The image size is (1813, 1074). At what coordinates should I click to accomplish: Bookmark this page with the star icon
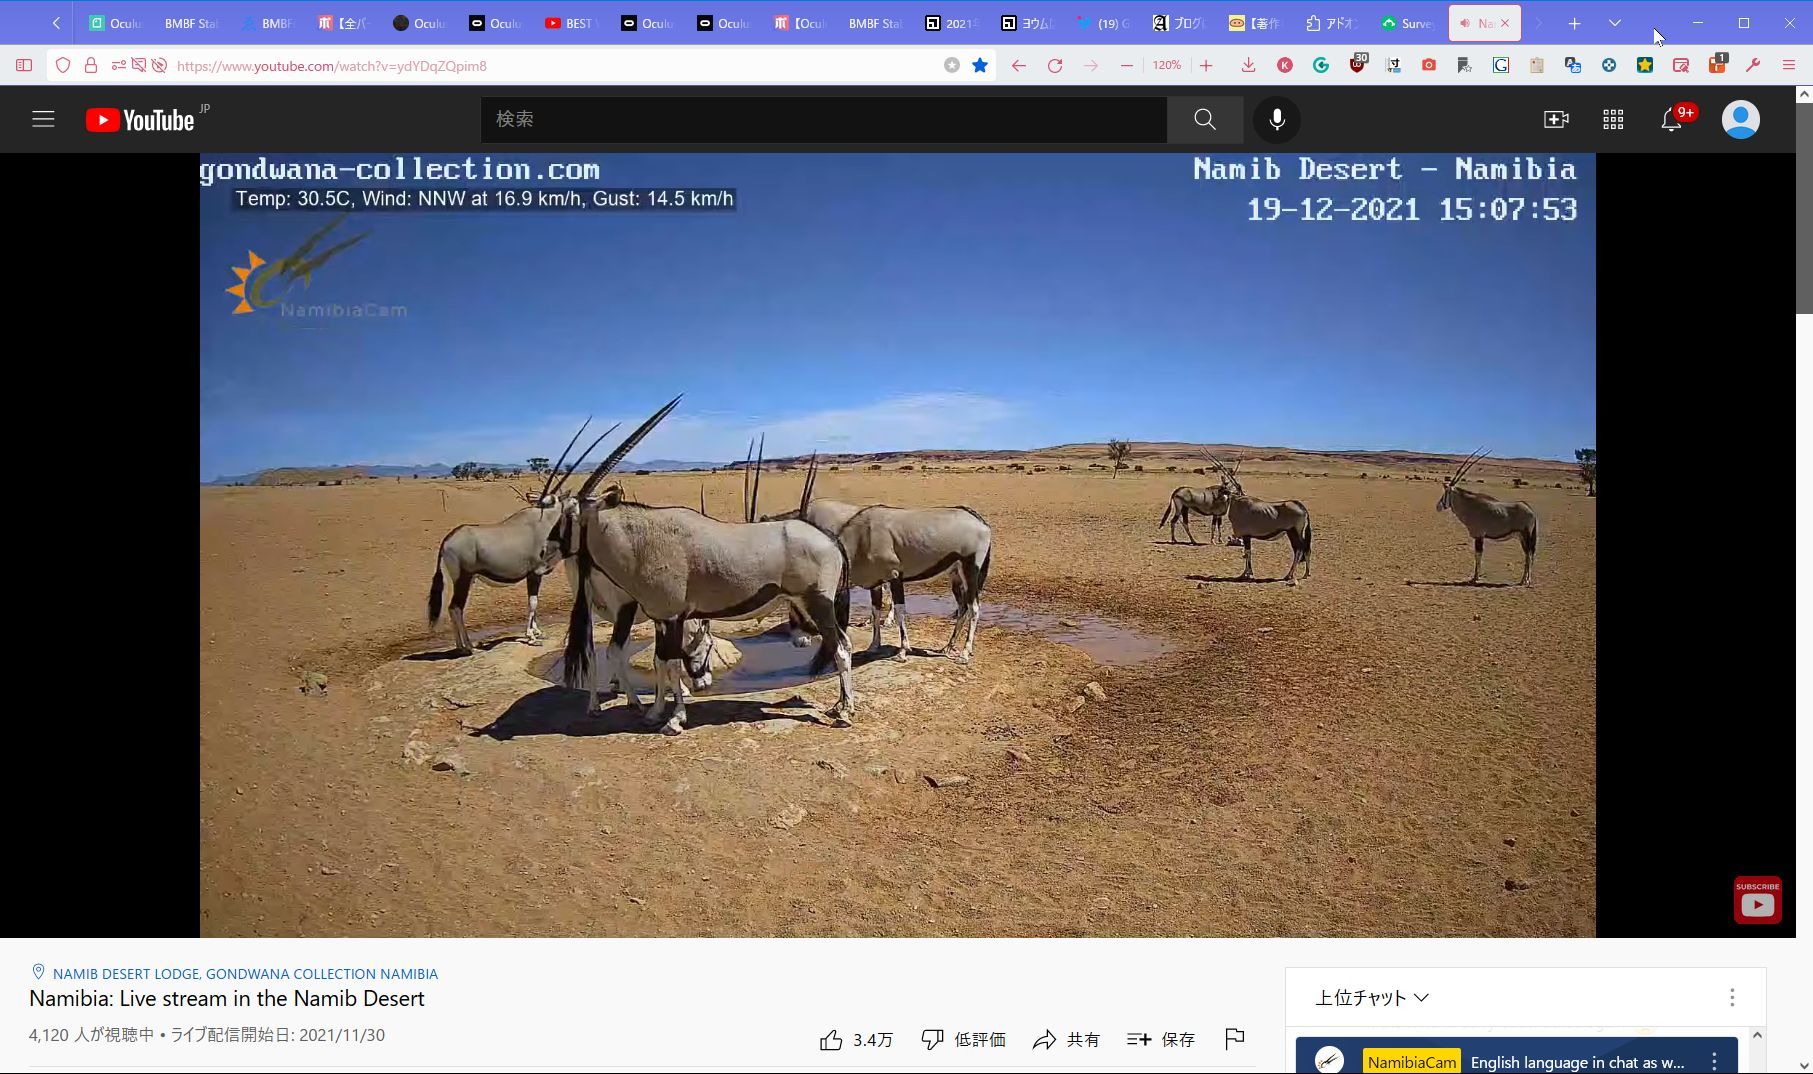pos(979,65)
